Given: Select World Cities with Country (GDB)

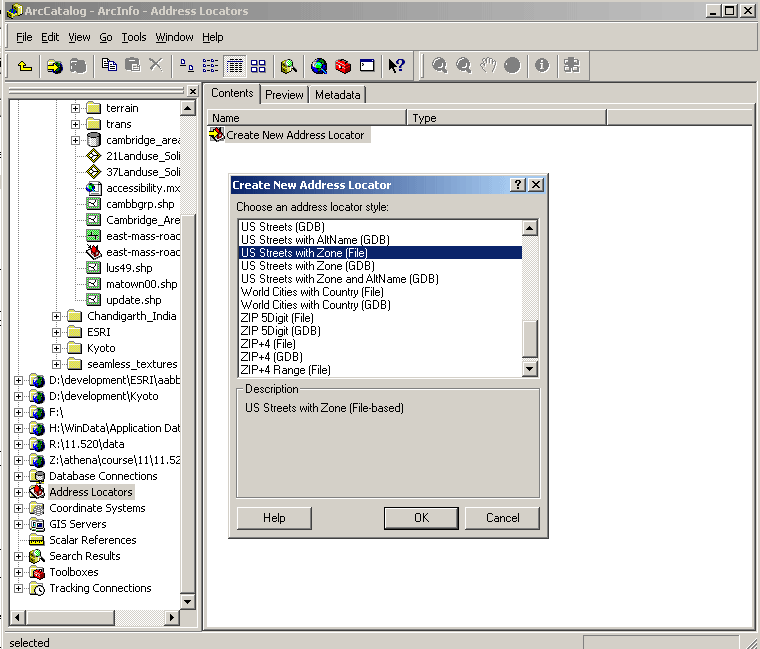Looking at the screenshot, I should point(316,305).
